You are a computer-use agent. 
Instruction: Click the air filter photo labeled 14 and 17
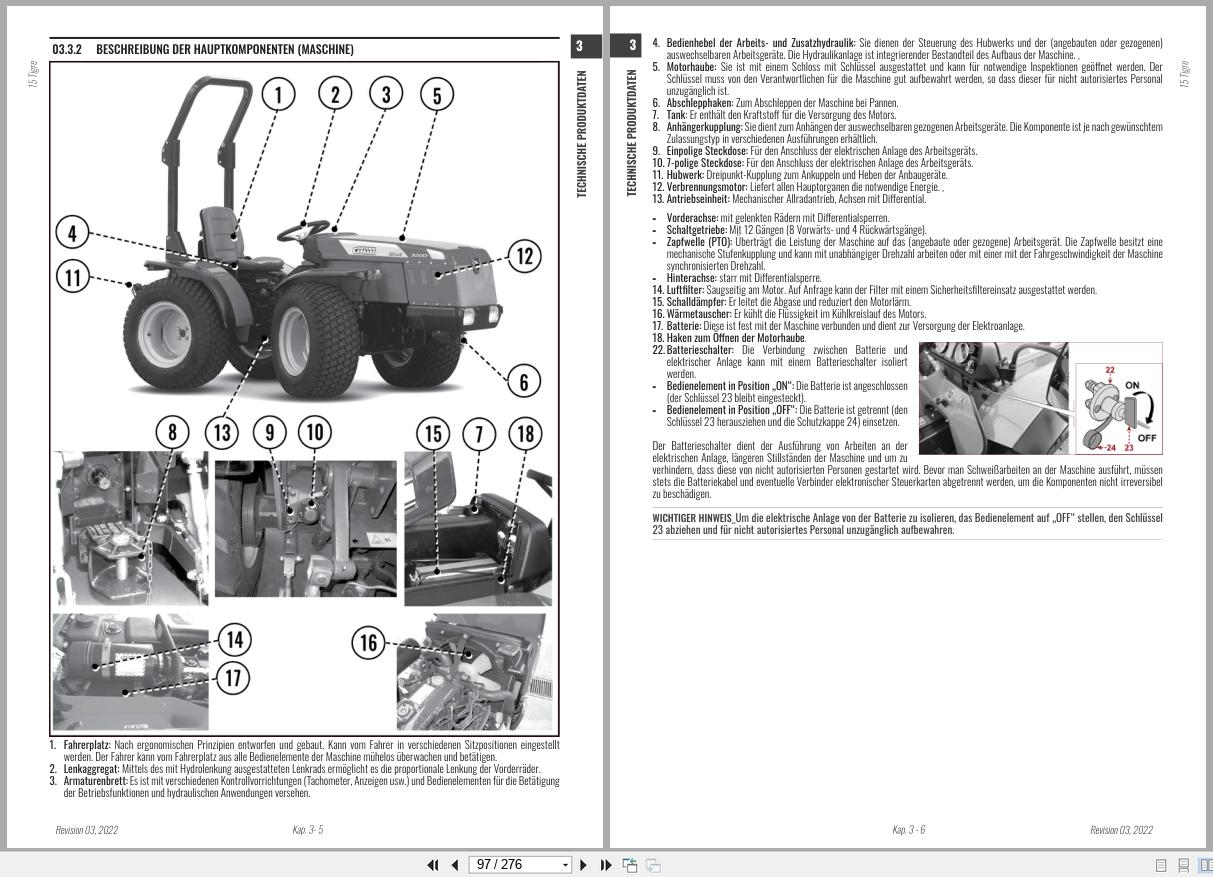130,672
